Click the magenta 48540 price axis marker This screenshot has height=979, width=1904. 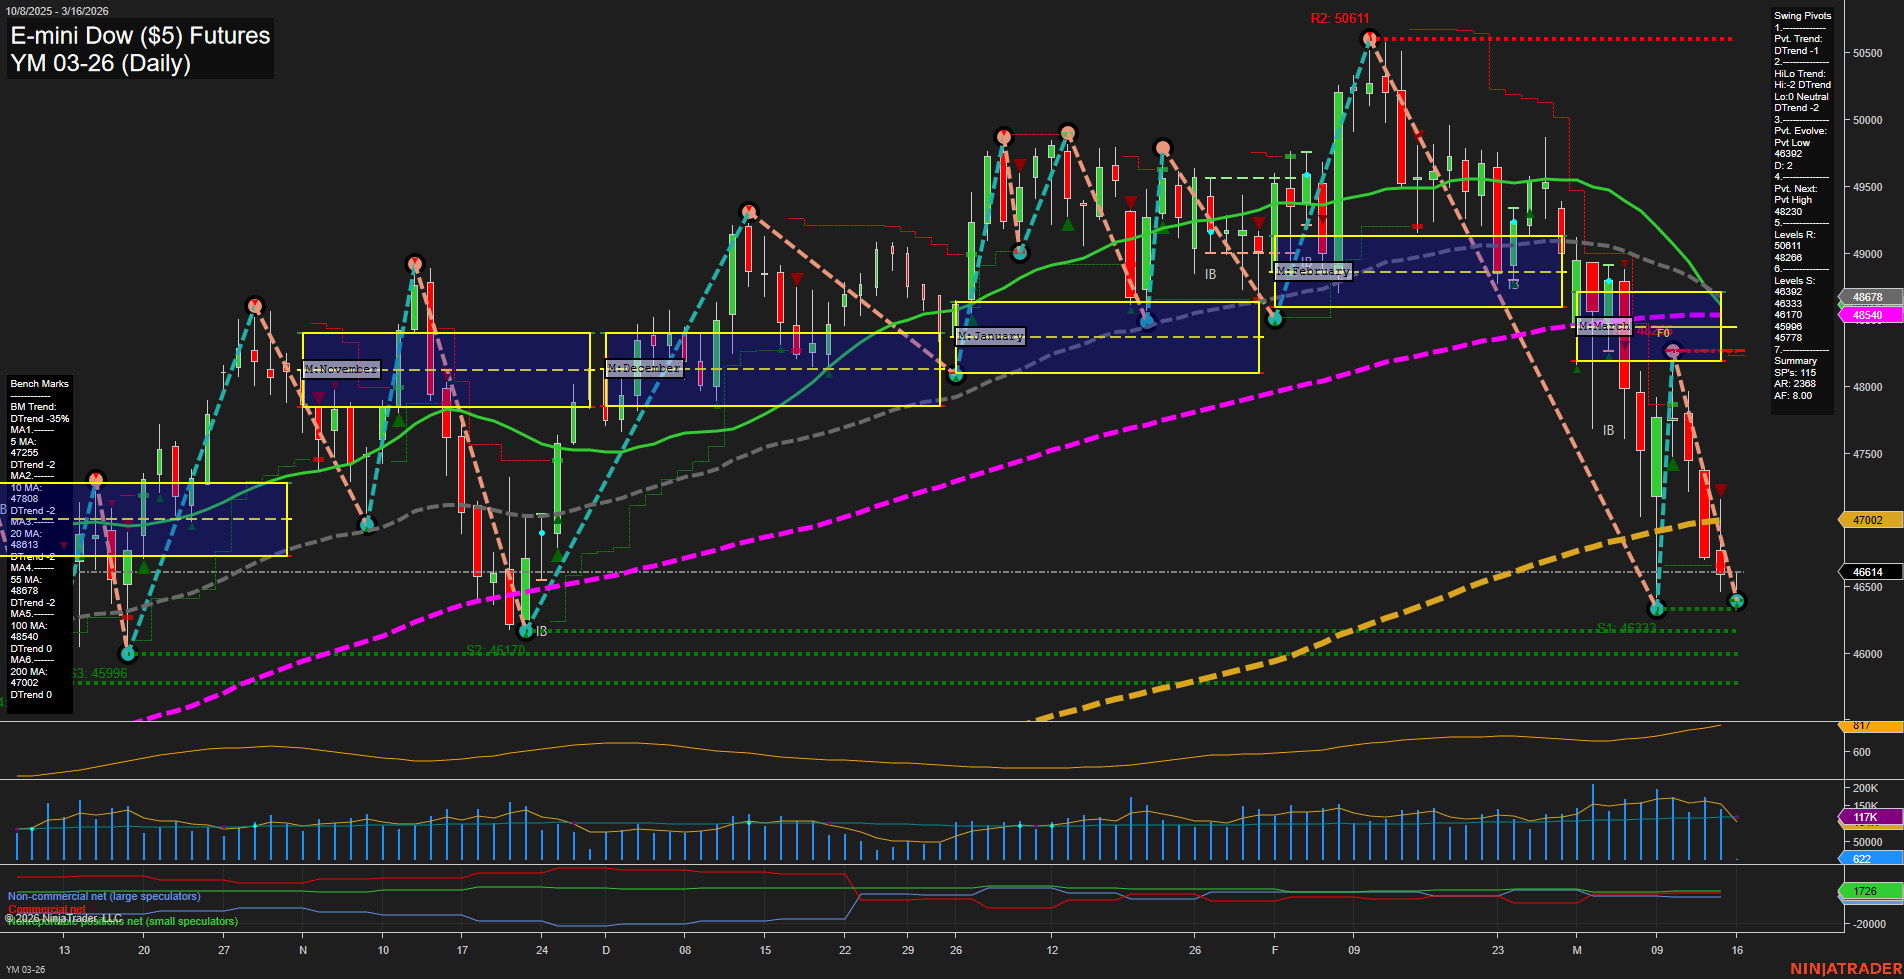coord(1866,315)
